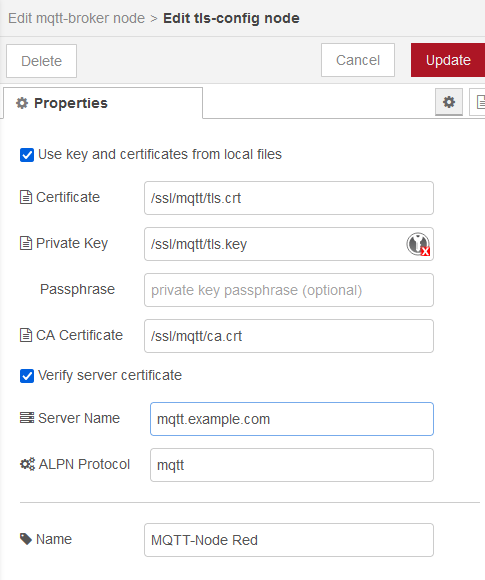Uncheck Use key and certificates from local files
Screen dimensions: 485x580
pos(27,155)
